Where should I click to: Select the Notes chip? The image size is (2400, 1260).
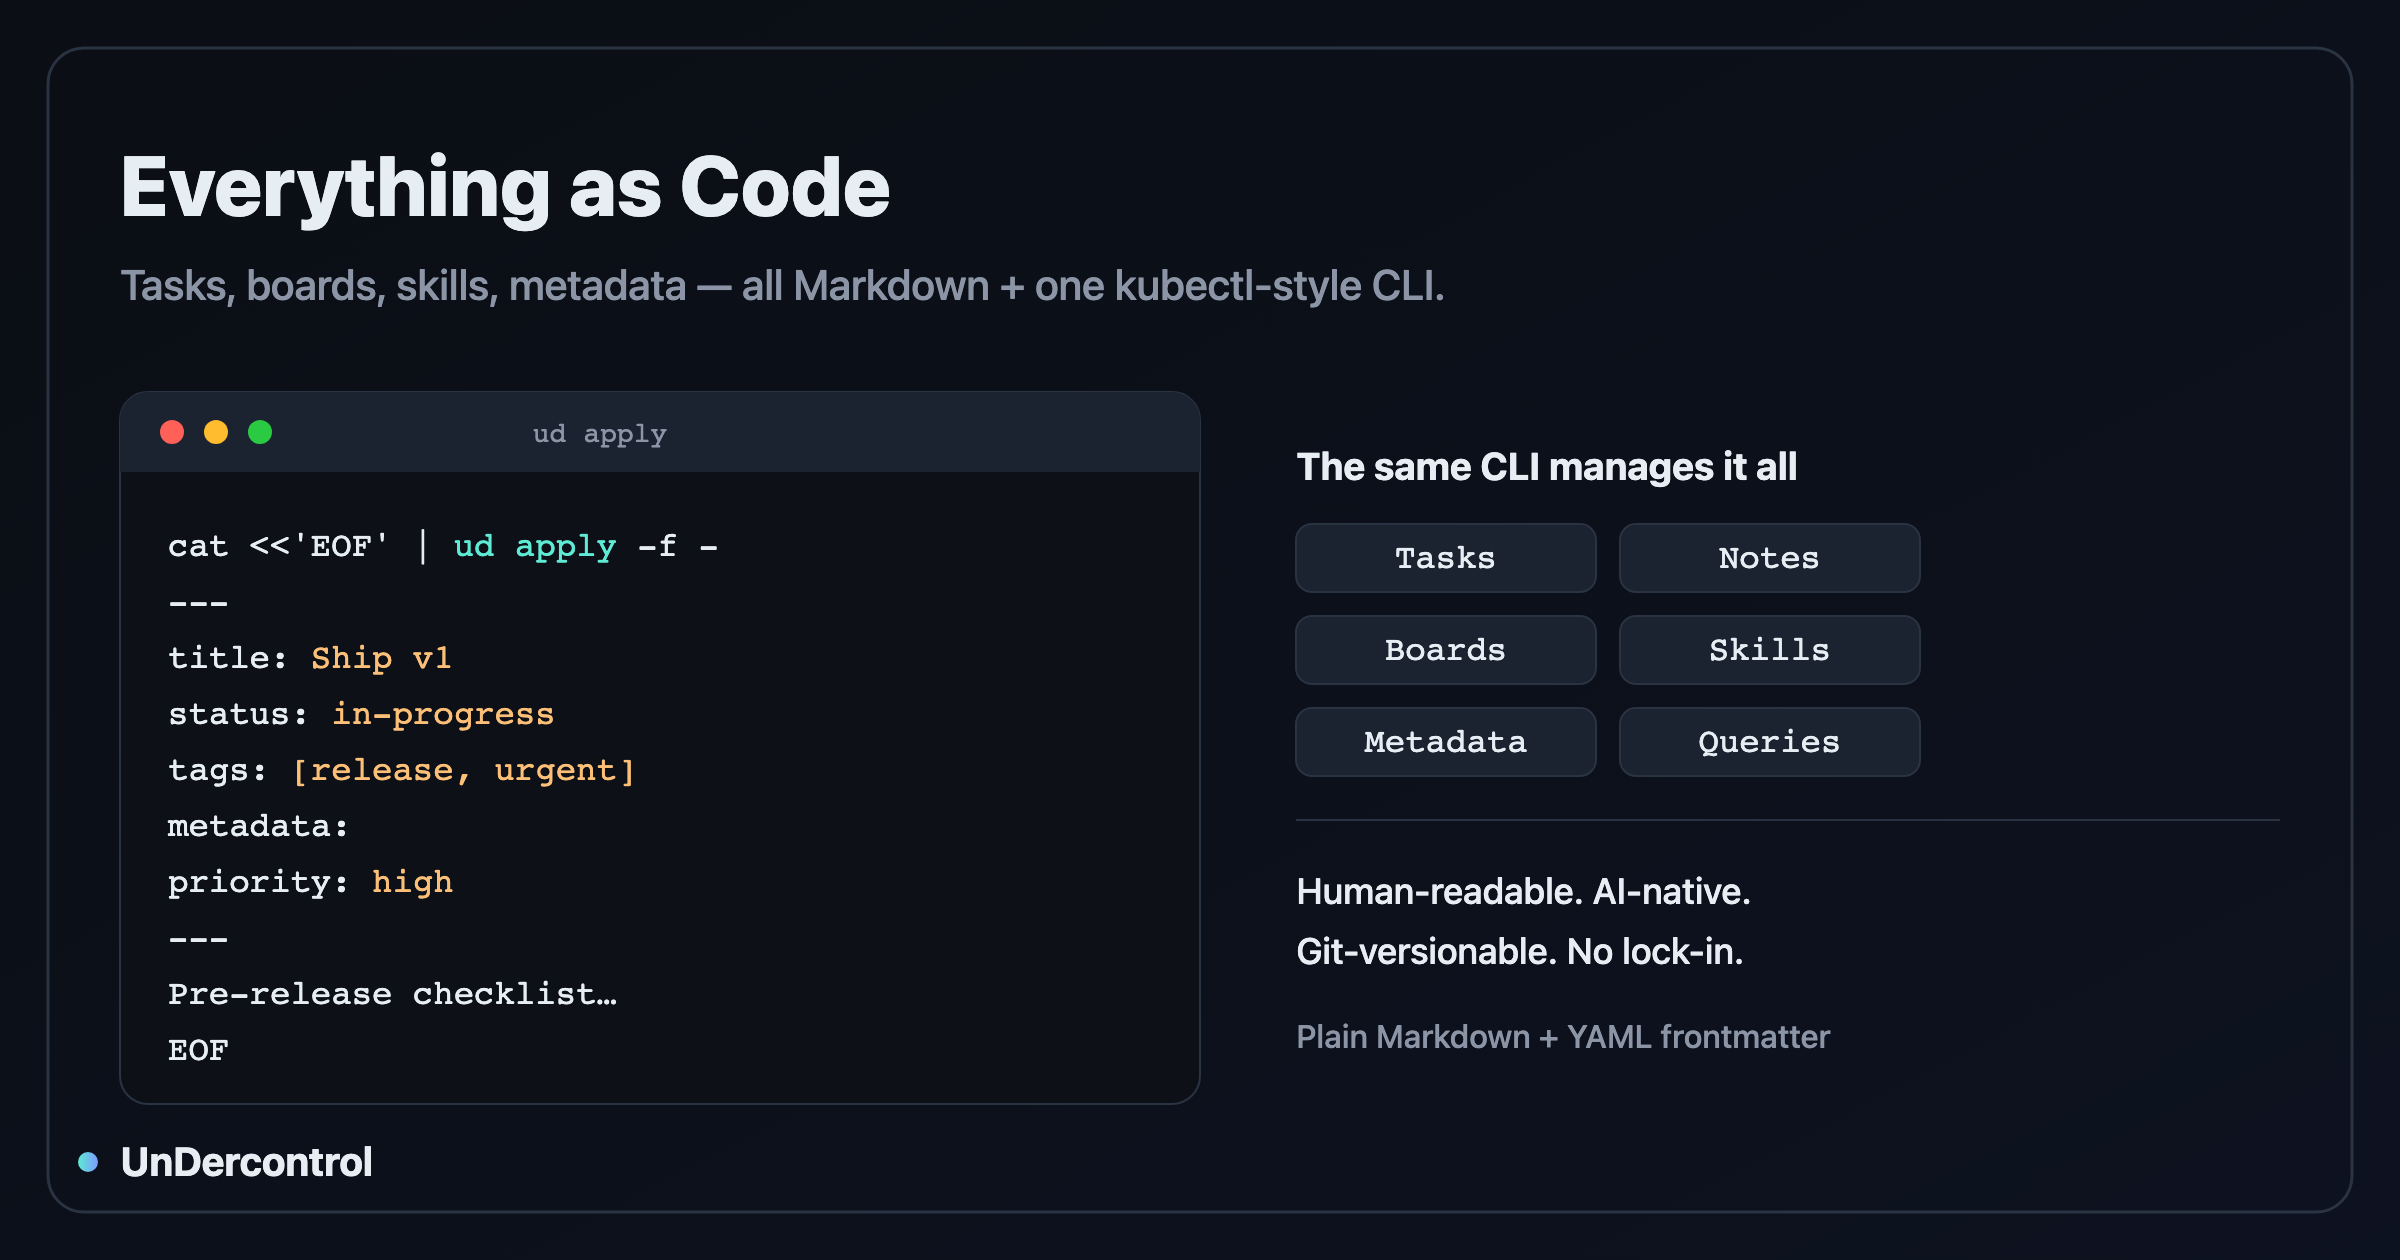(x=1769, y=558)
